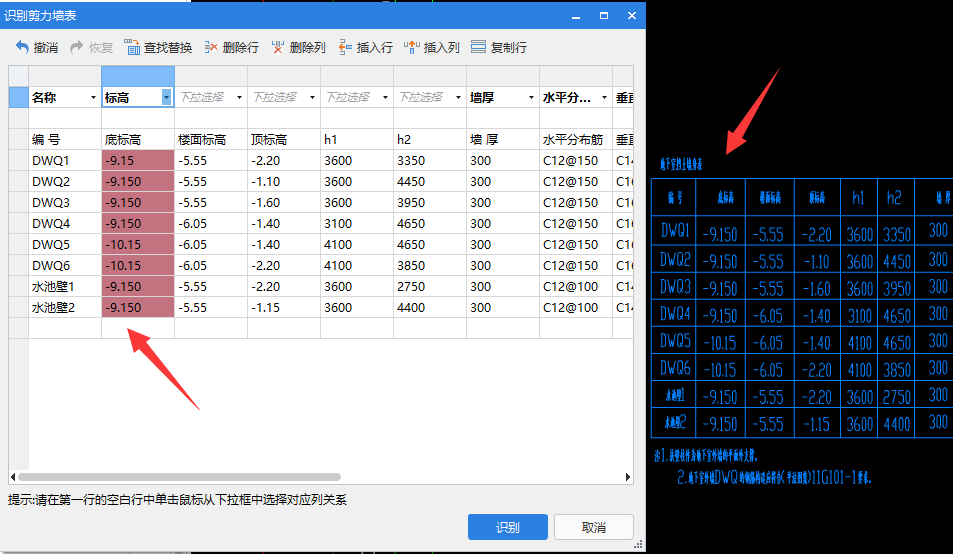Screen dimensions: 953x554
Task: Select cell DWQ1 in 编号 column
Action: (65, 160)
